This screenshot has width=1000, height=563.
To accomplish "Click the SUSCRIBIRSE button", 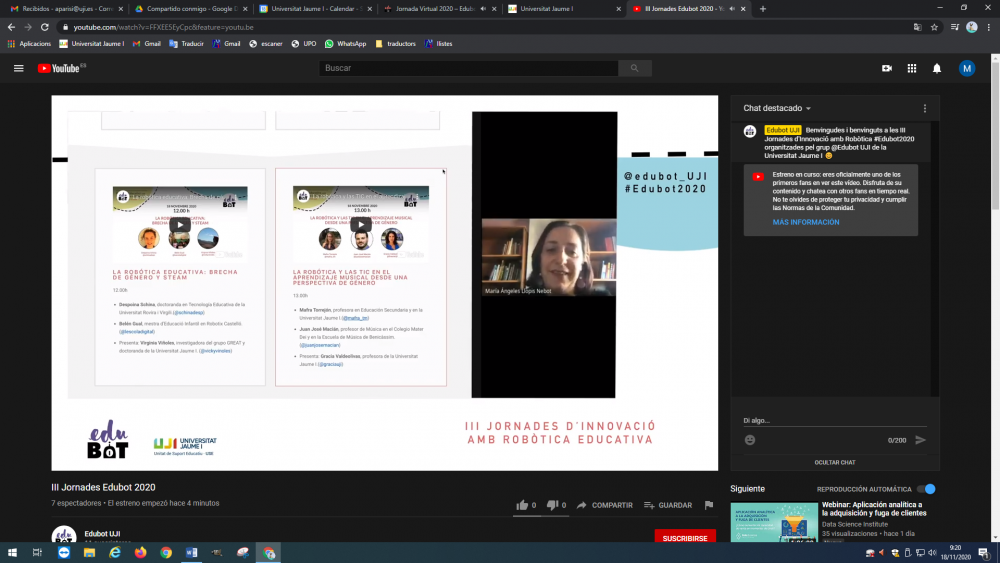I will [685, 537].
